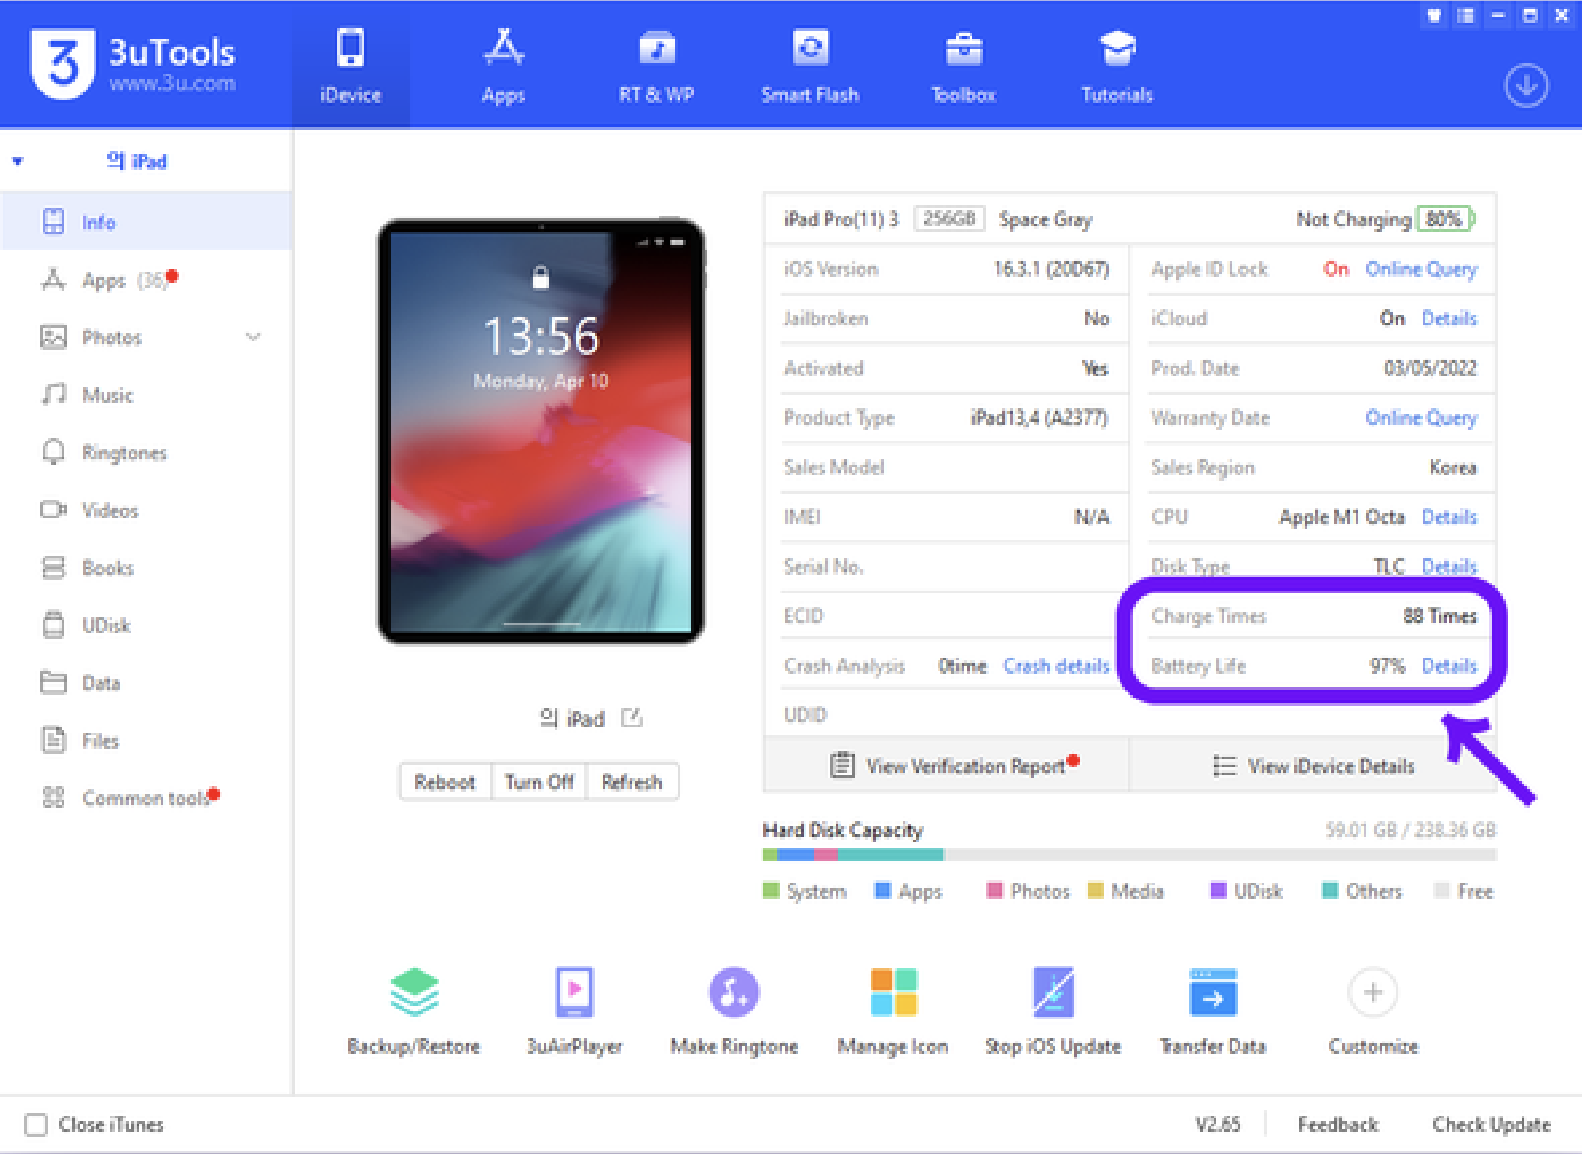1582x1154 pixels.
Task: Open Battery Life Details link
Action: click(x=1449, y=666)
